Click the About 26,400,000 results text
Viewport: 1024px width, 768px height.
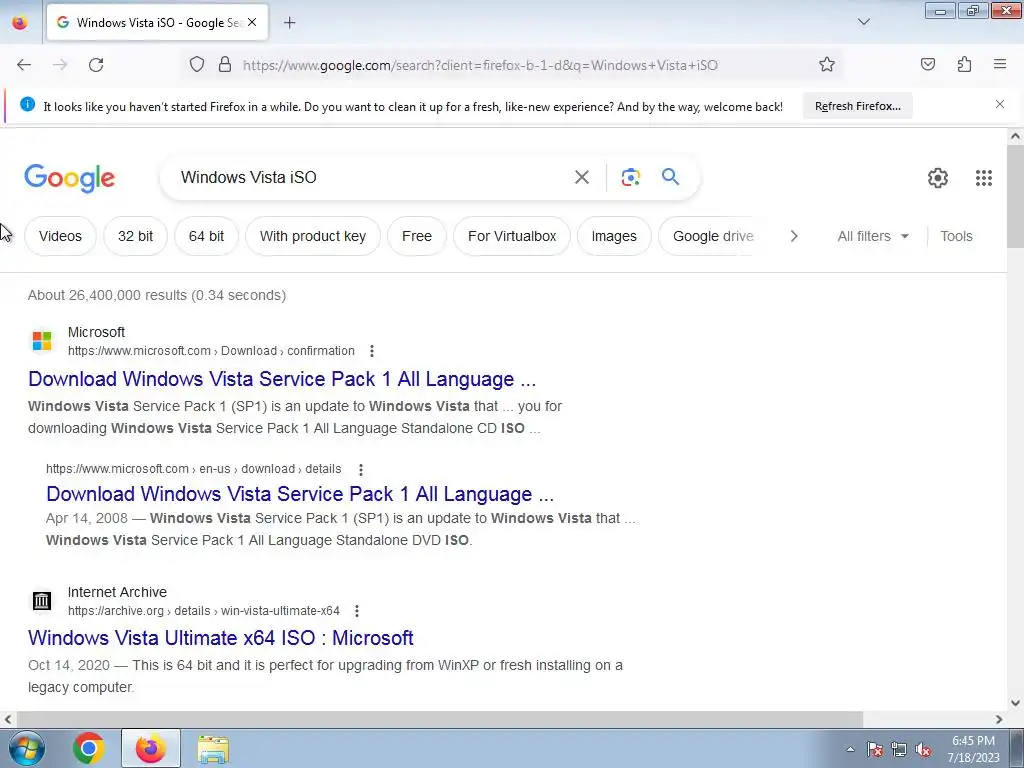pos(157,295)
